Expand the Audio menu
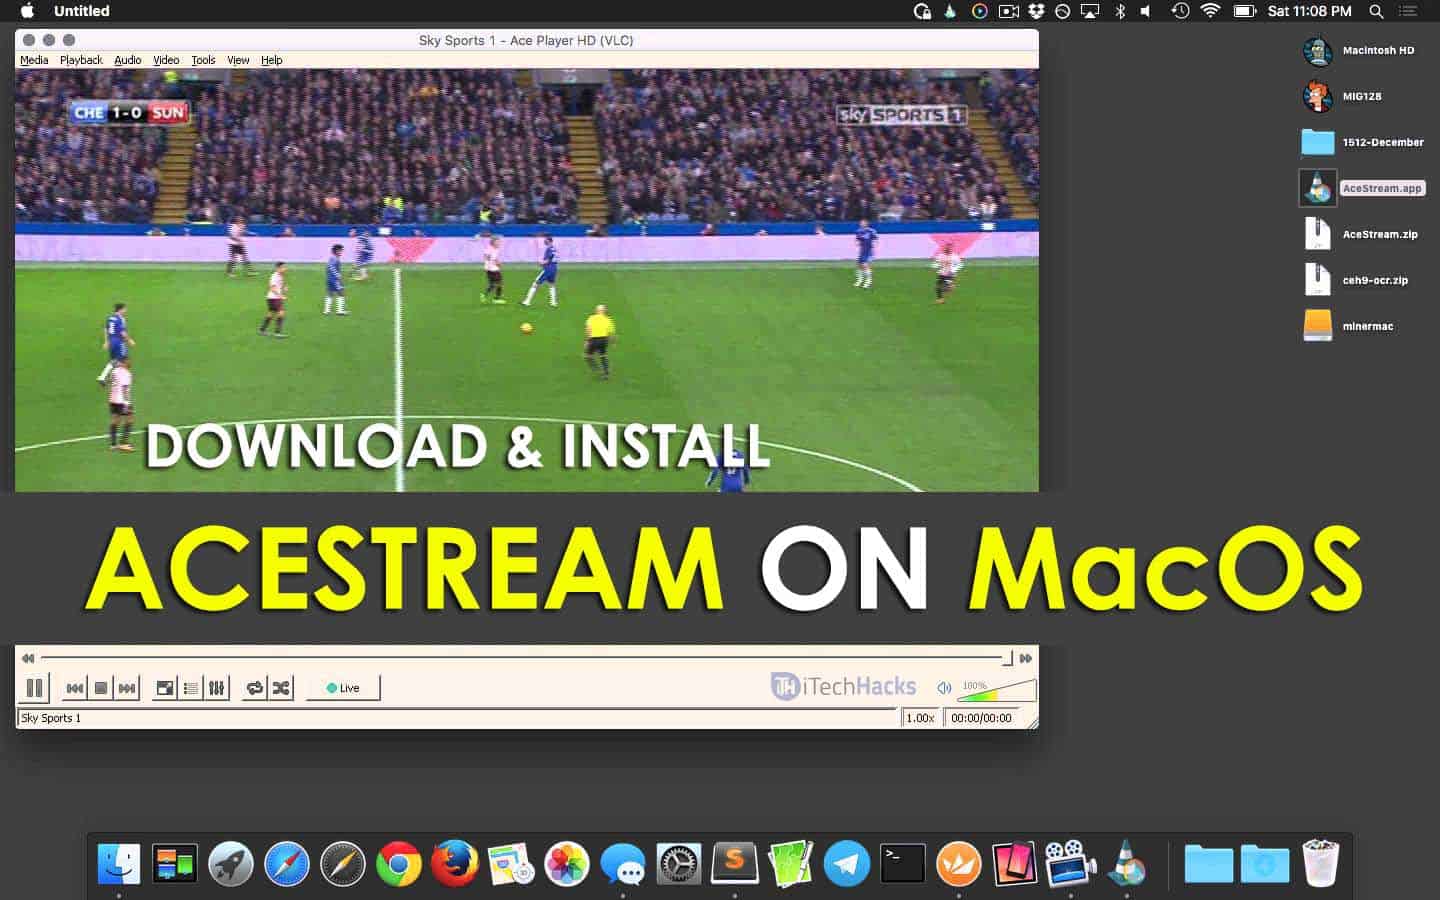 (x=128, y=60)
